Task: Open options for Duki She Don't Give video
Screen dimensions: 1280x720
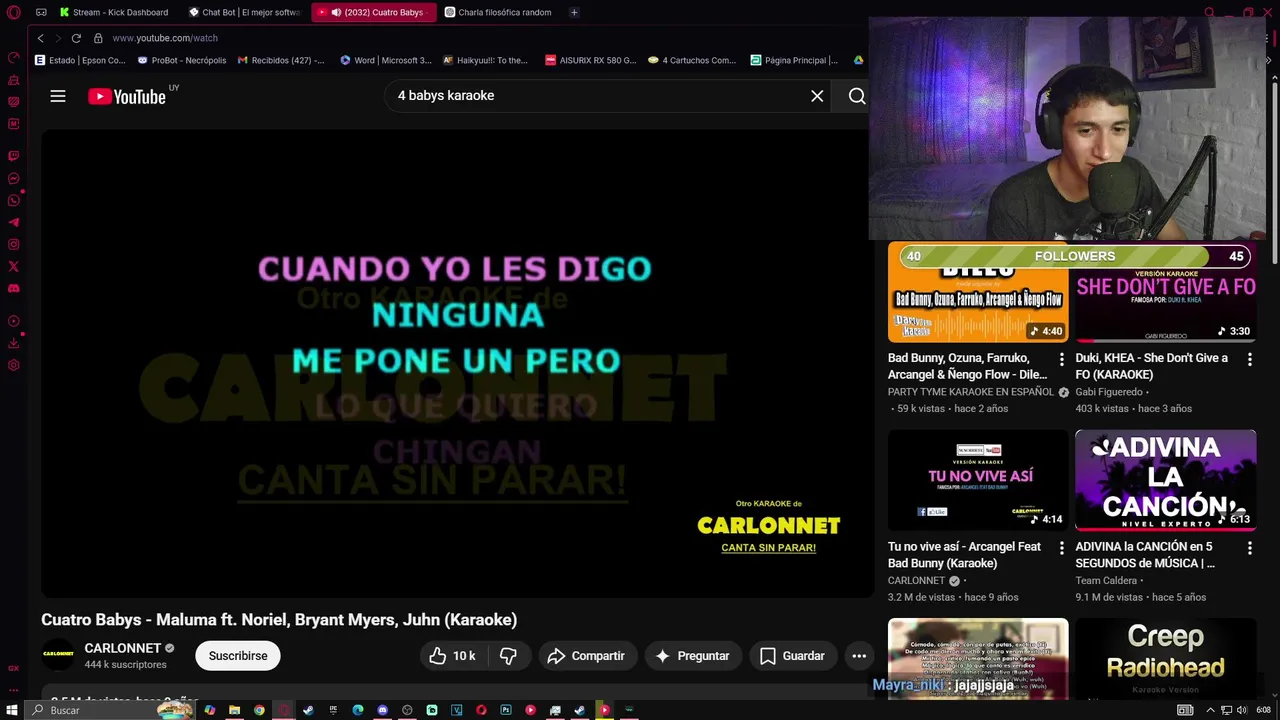Action: click(1249, 358)
